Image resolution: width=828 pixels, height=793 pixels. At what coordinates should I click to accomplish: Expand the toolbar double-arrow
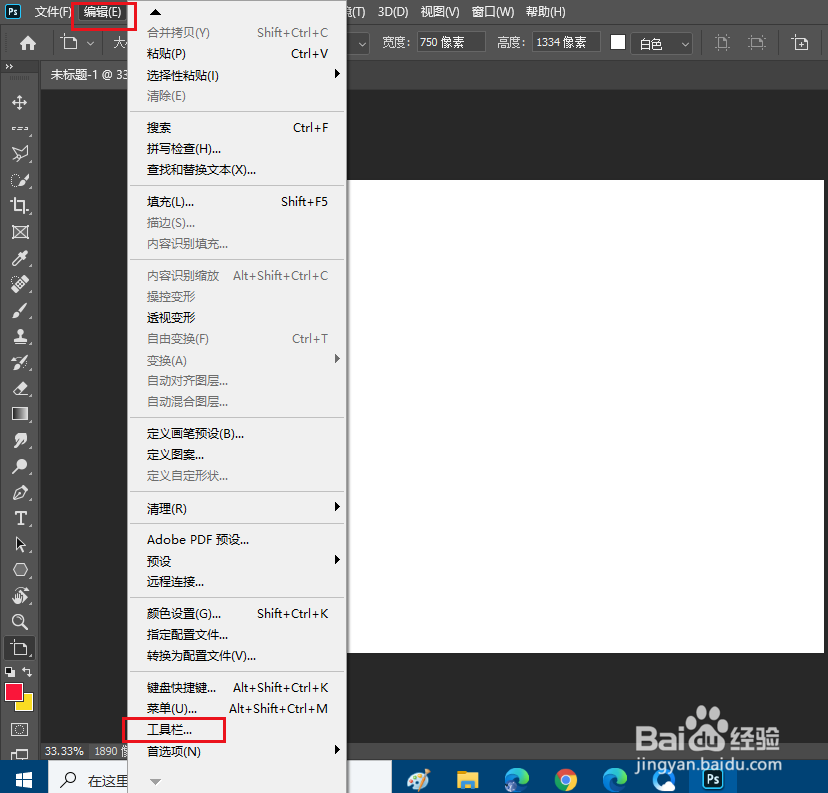pos(9,67)
